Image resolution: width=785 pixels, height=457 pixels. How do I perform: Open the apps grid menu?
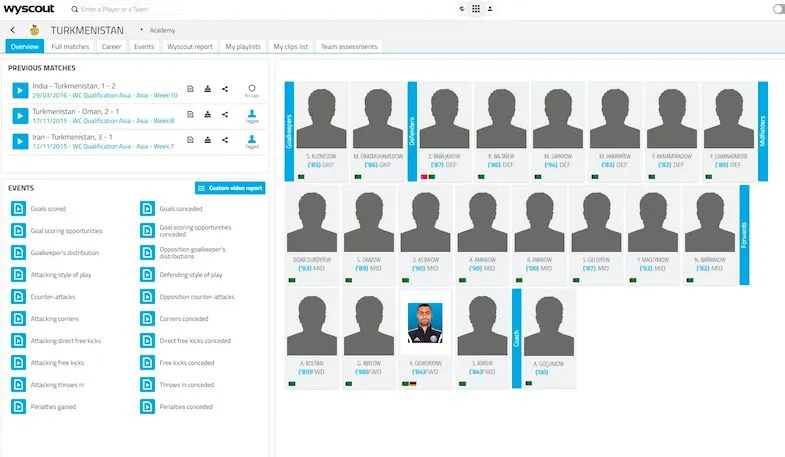pyautogui.click(x=476, y=9)
